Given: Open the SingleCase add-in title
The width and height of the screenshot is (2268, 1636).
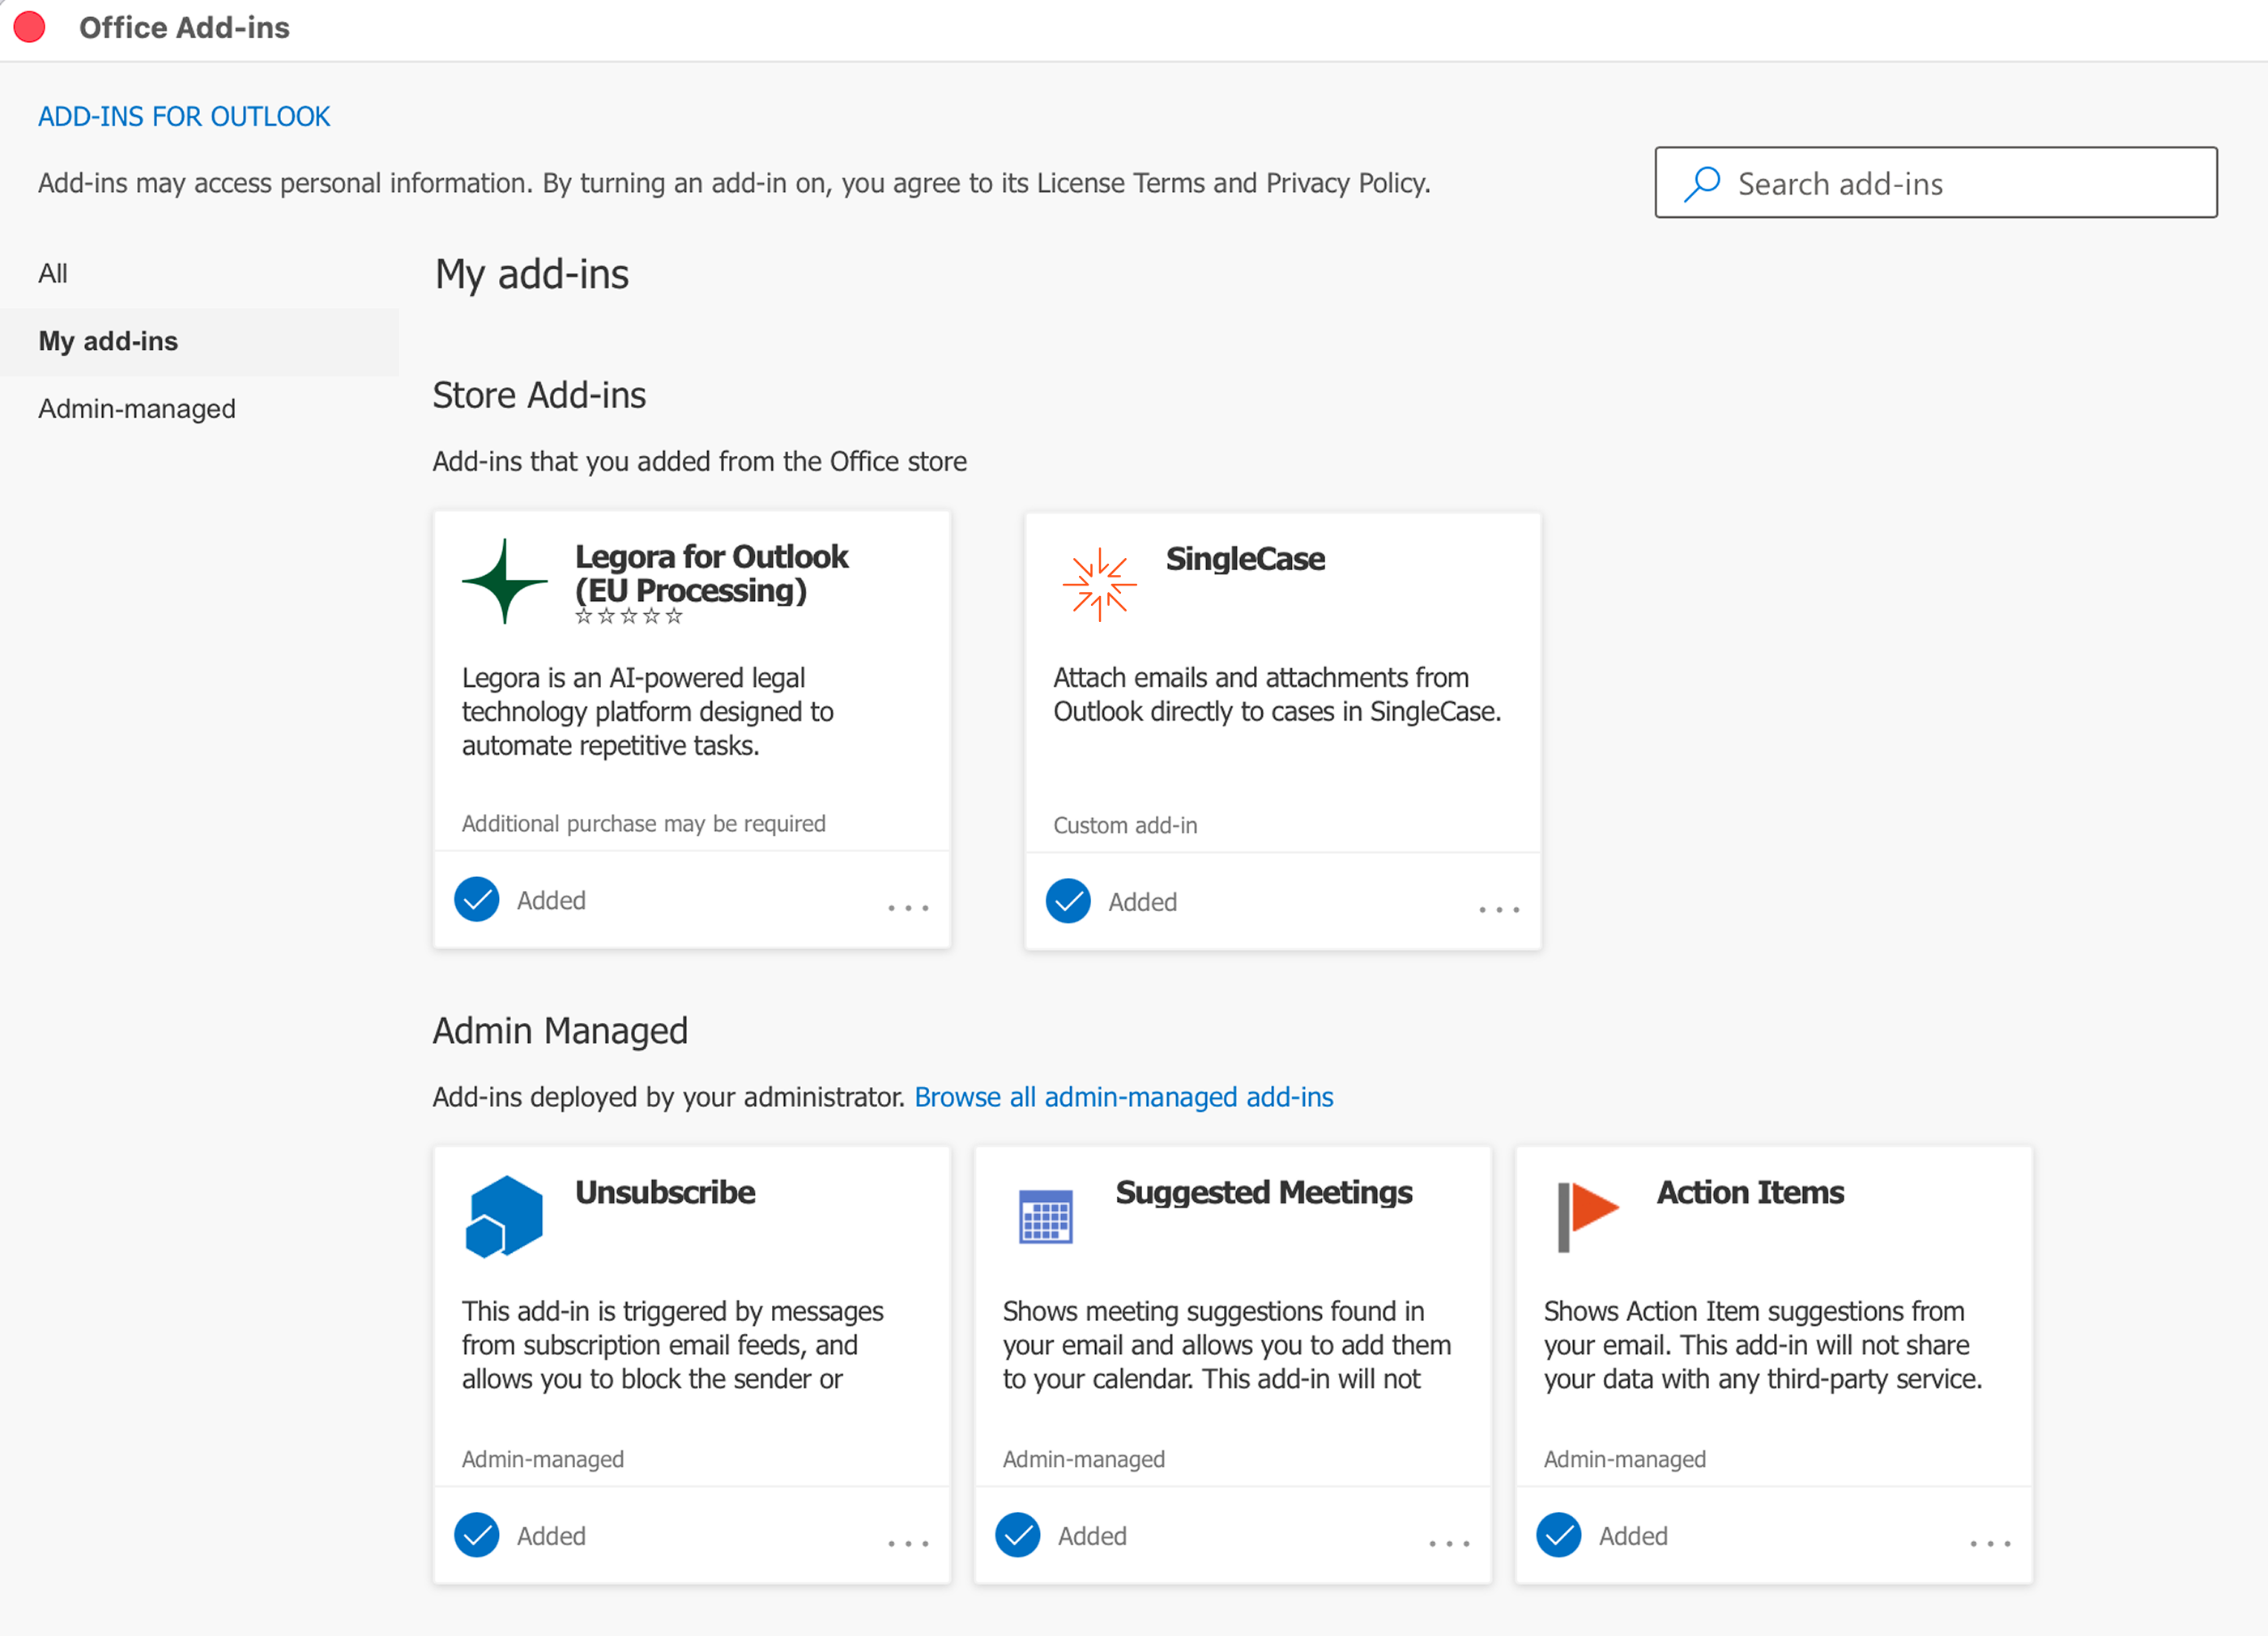Looking at the screenshot, I should pos(1245,558).
